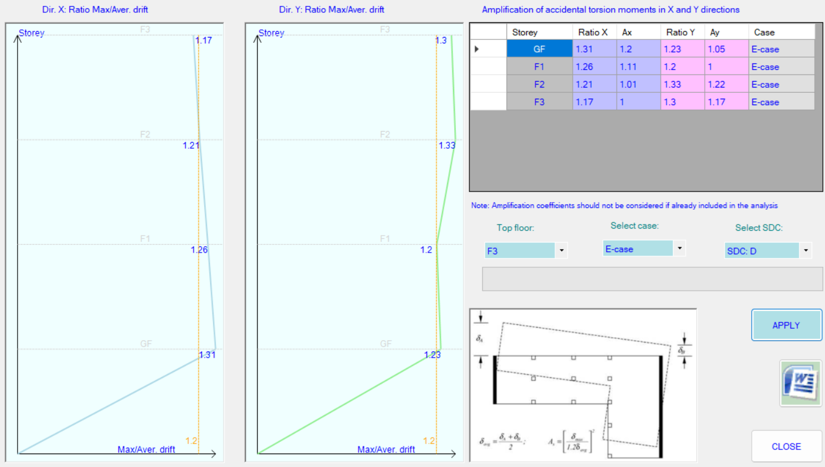The width and height of the screenshot is (825, 467).
Task: Click the Ay column header
Action: (x=727, y=32)
